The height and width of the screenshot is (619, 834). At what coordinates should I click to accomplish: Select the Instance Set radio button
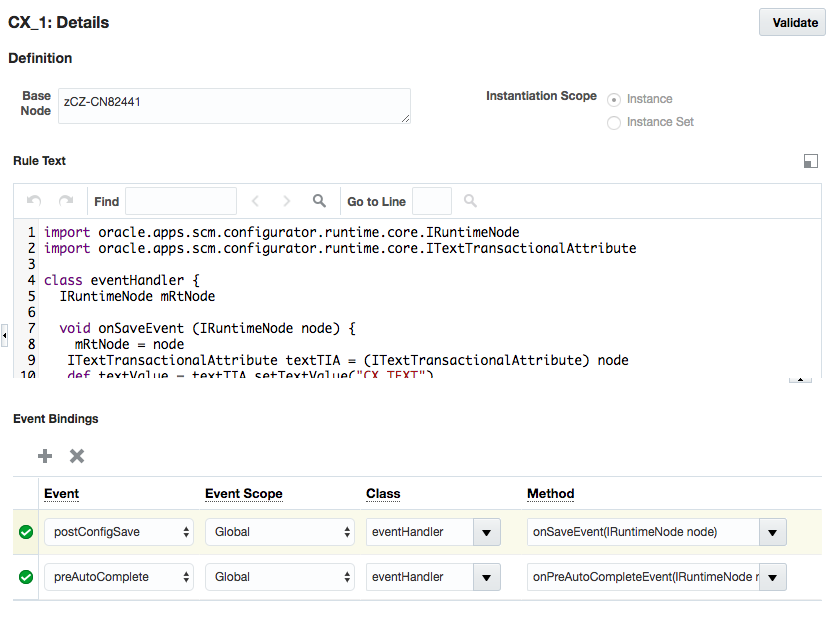(614, 122)
